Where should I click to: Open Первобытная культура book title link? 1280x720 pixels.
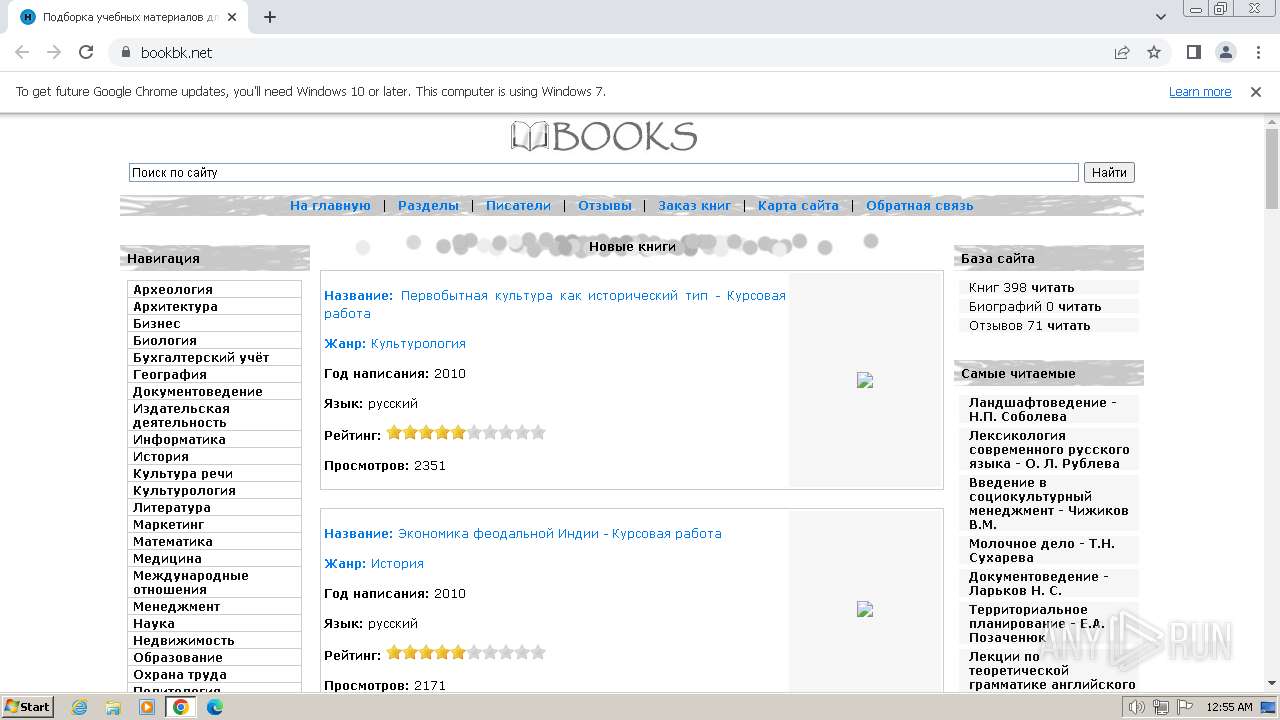555,304
